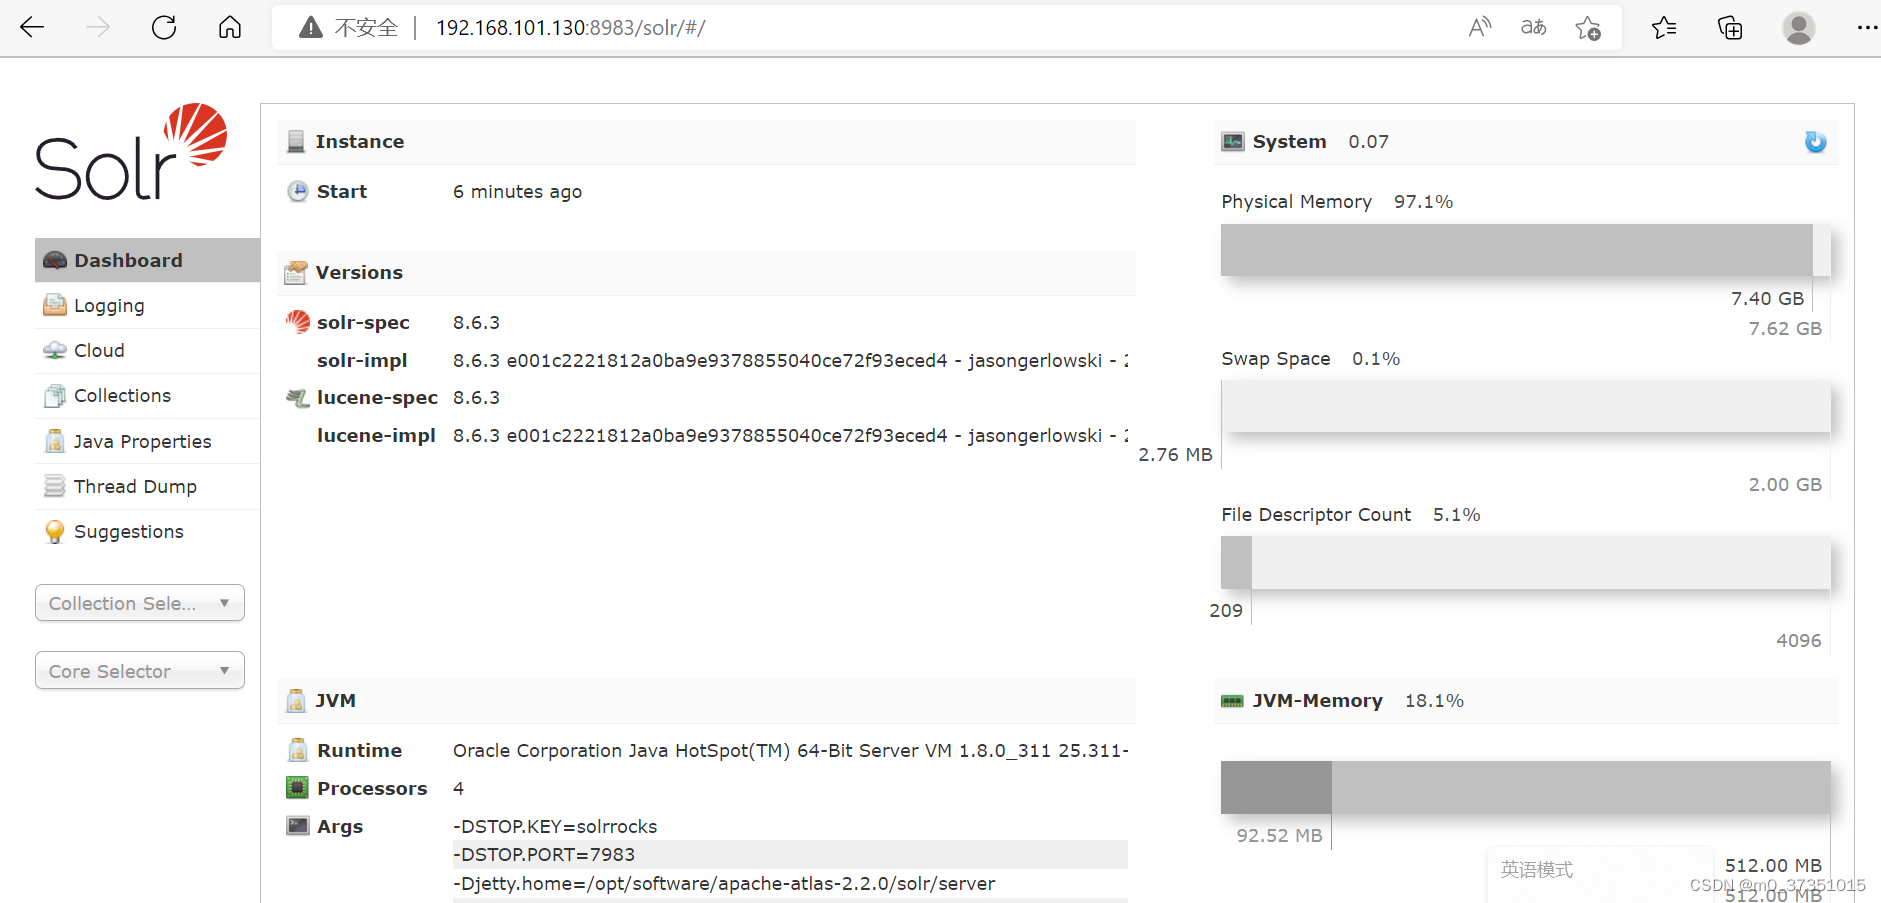The image size is (1881, 903).
Task: Click the Solr logo
Action: (x=131, y=152)
